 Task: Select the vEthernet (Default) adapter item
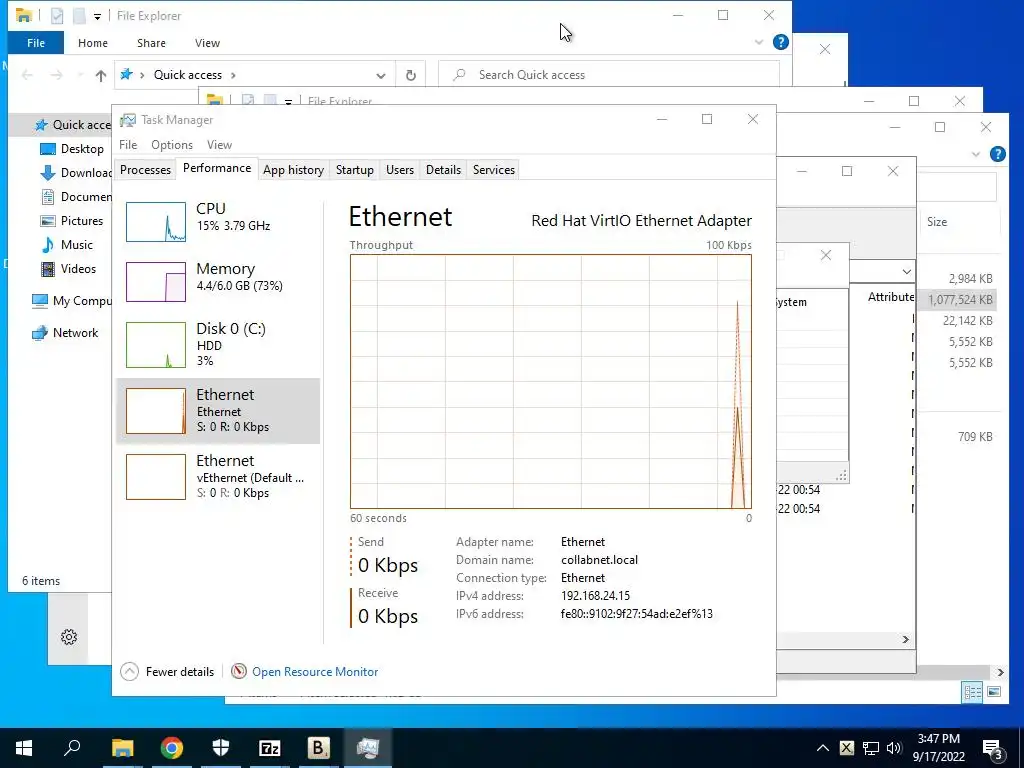pos(218,477)
